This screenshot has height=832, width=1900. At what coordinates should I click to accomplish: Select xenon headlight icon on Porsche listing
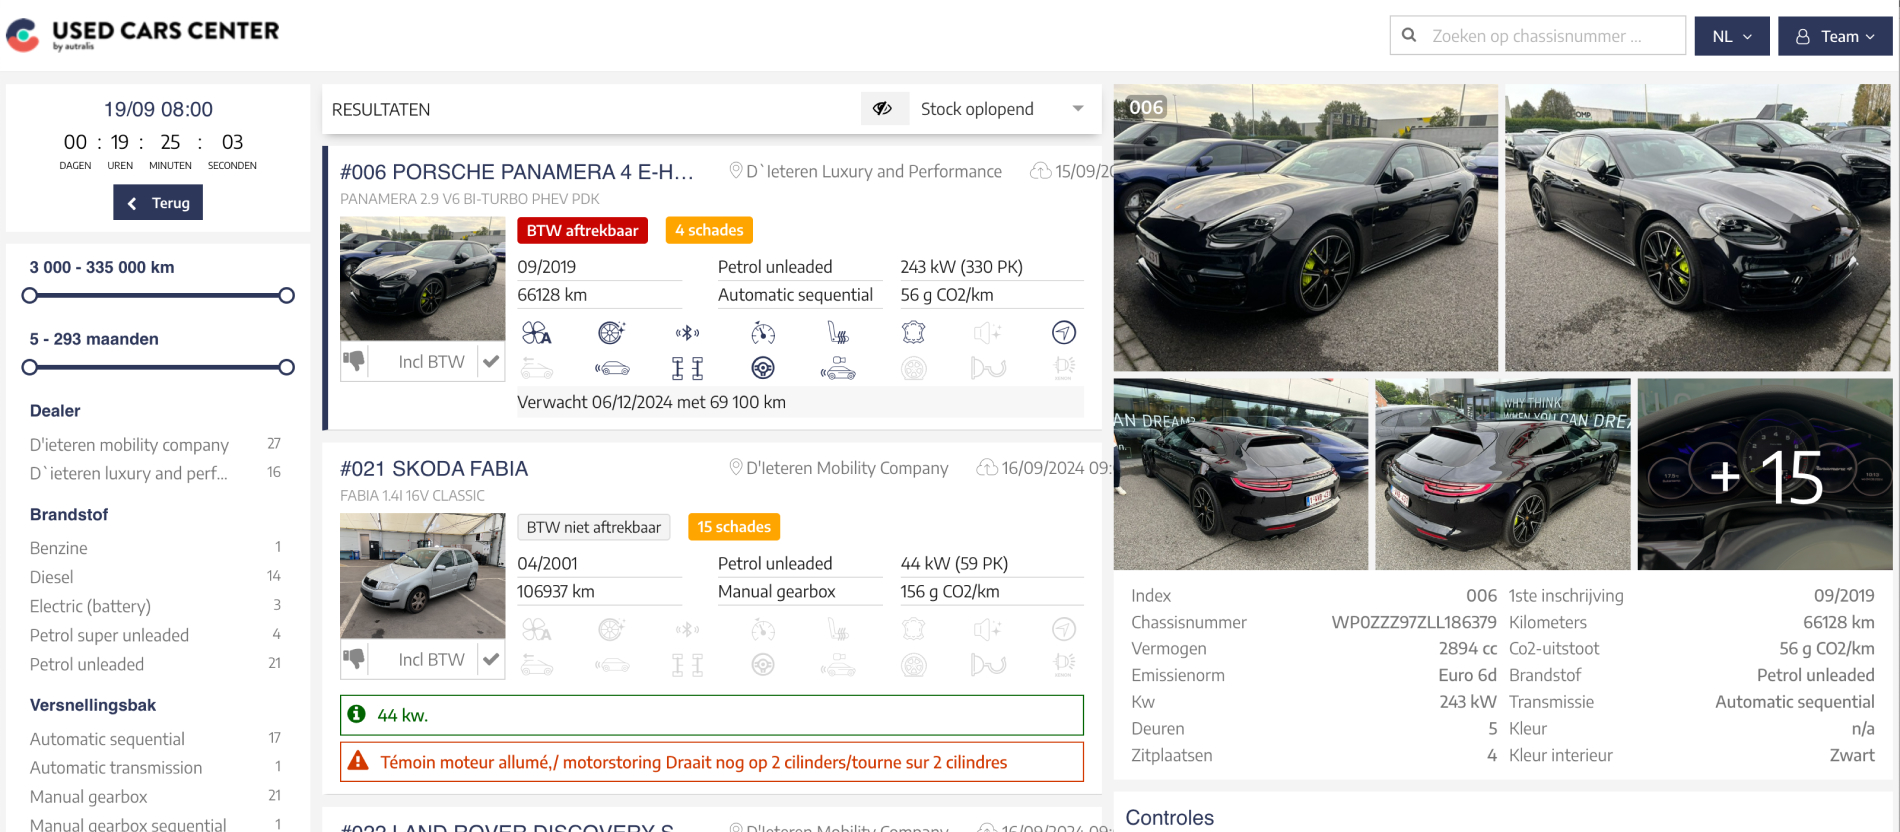pos(1064,369)
